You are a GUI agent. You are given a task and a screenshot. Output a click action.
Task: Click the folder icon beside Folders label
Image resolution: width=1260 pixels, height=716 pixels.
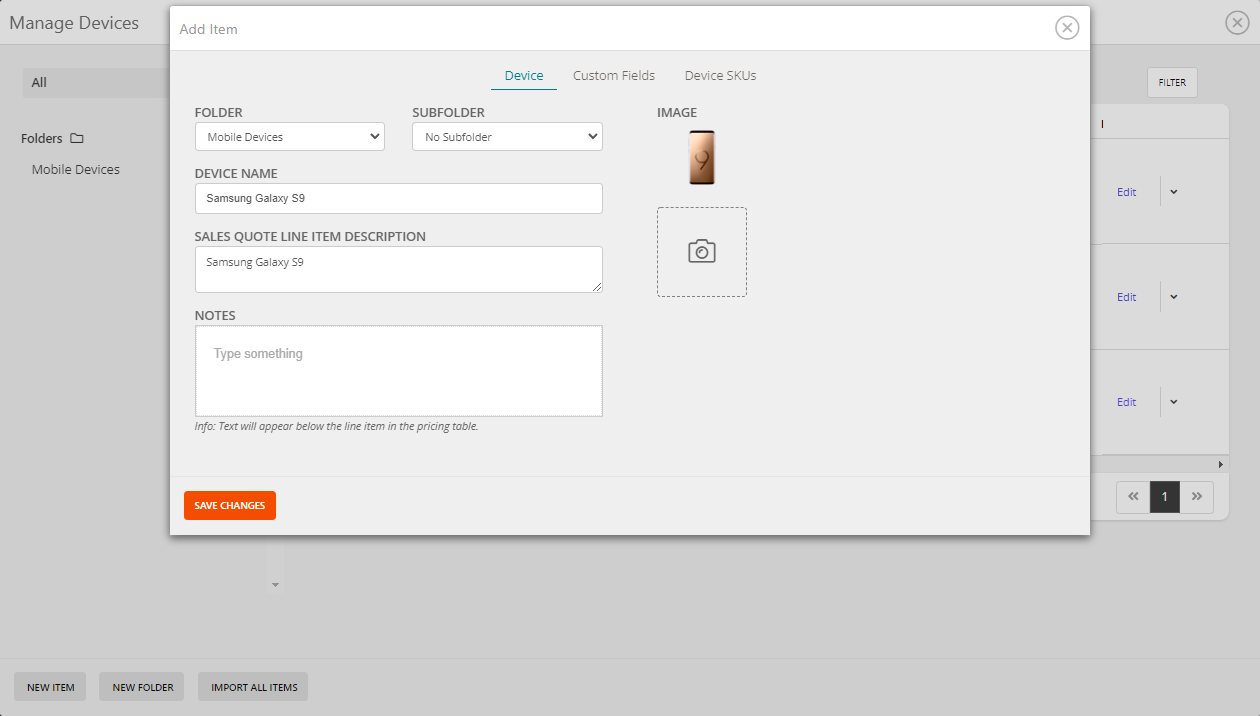tap(78, 138)
